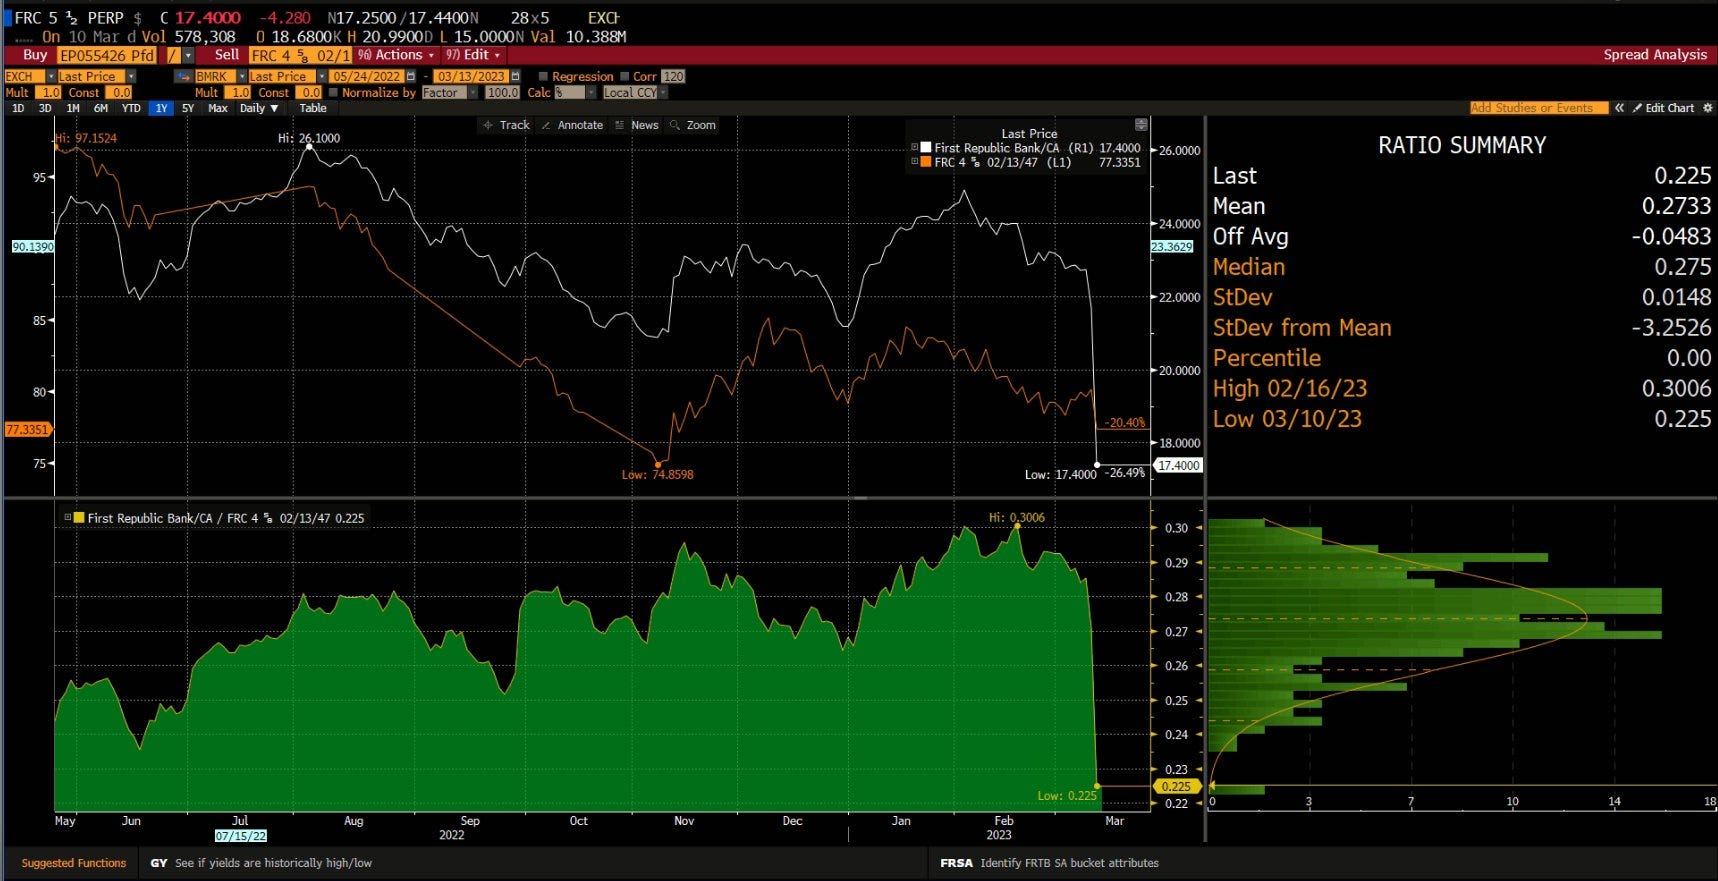Open the Edit menu
The width and height of the screenshot is (1718, 881).
(x=472, y=55)
